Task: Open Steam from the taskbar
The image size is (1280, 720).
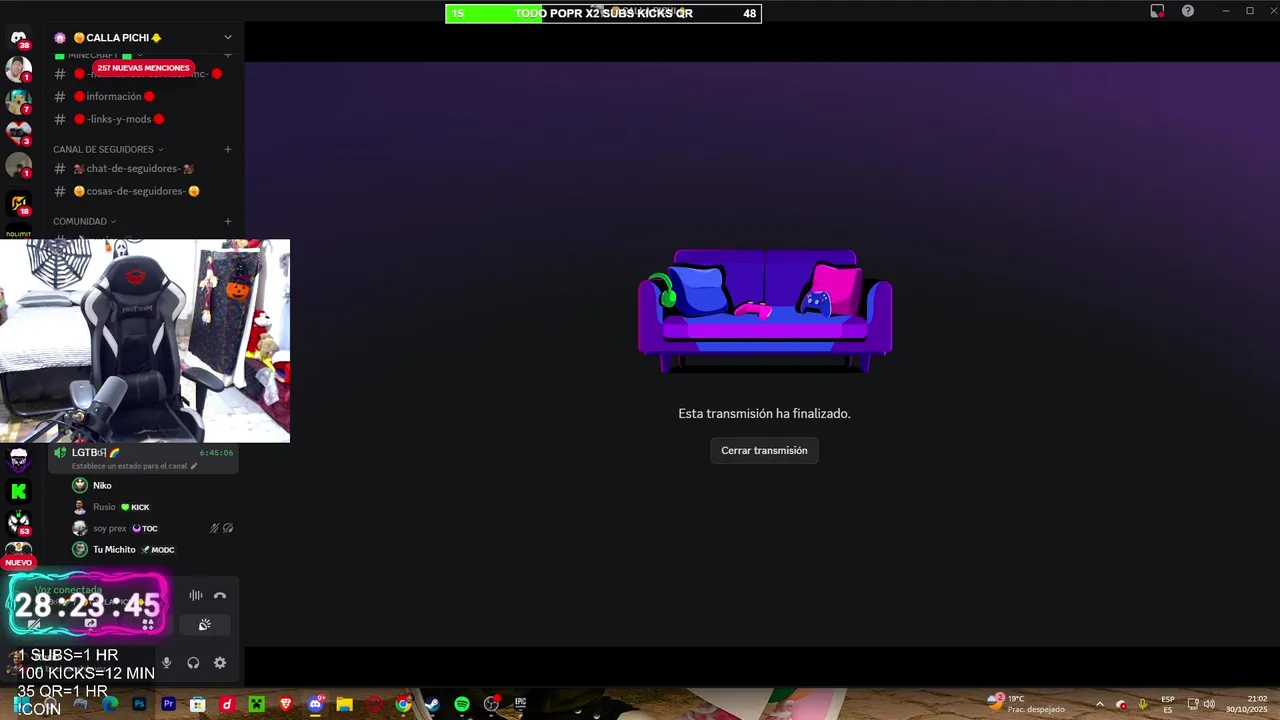Action: point(432,704)
